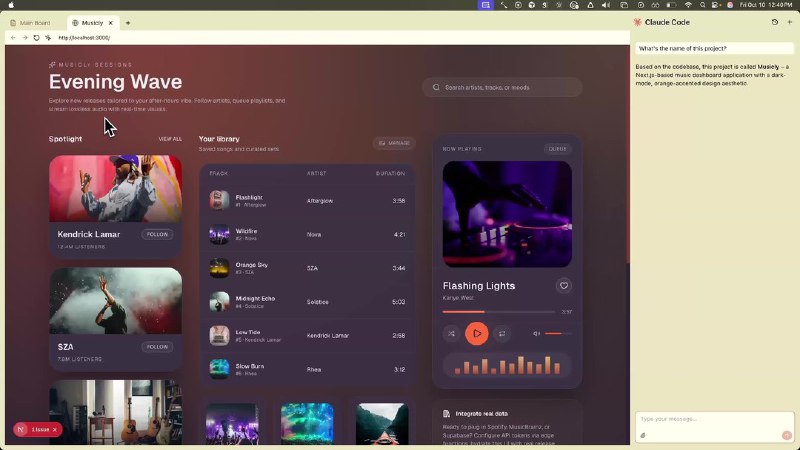Switch to the Main Board tab
The height and width of the screenshot is (450, 800).
coord(34,22)
